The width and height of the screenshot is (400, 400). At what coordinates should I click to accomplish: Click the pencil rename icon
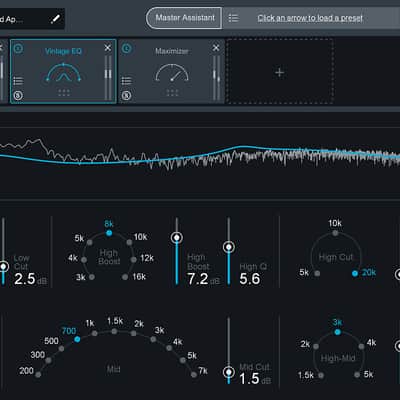click(55, 18)
